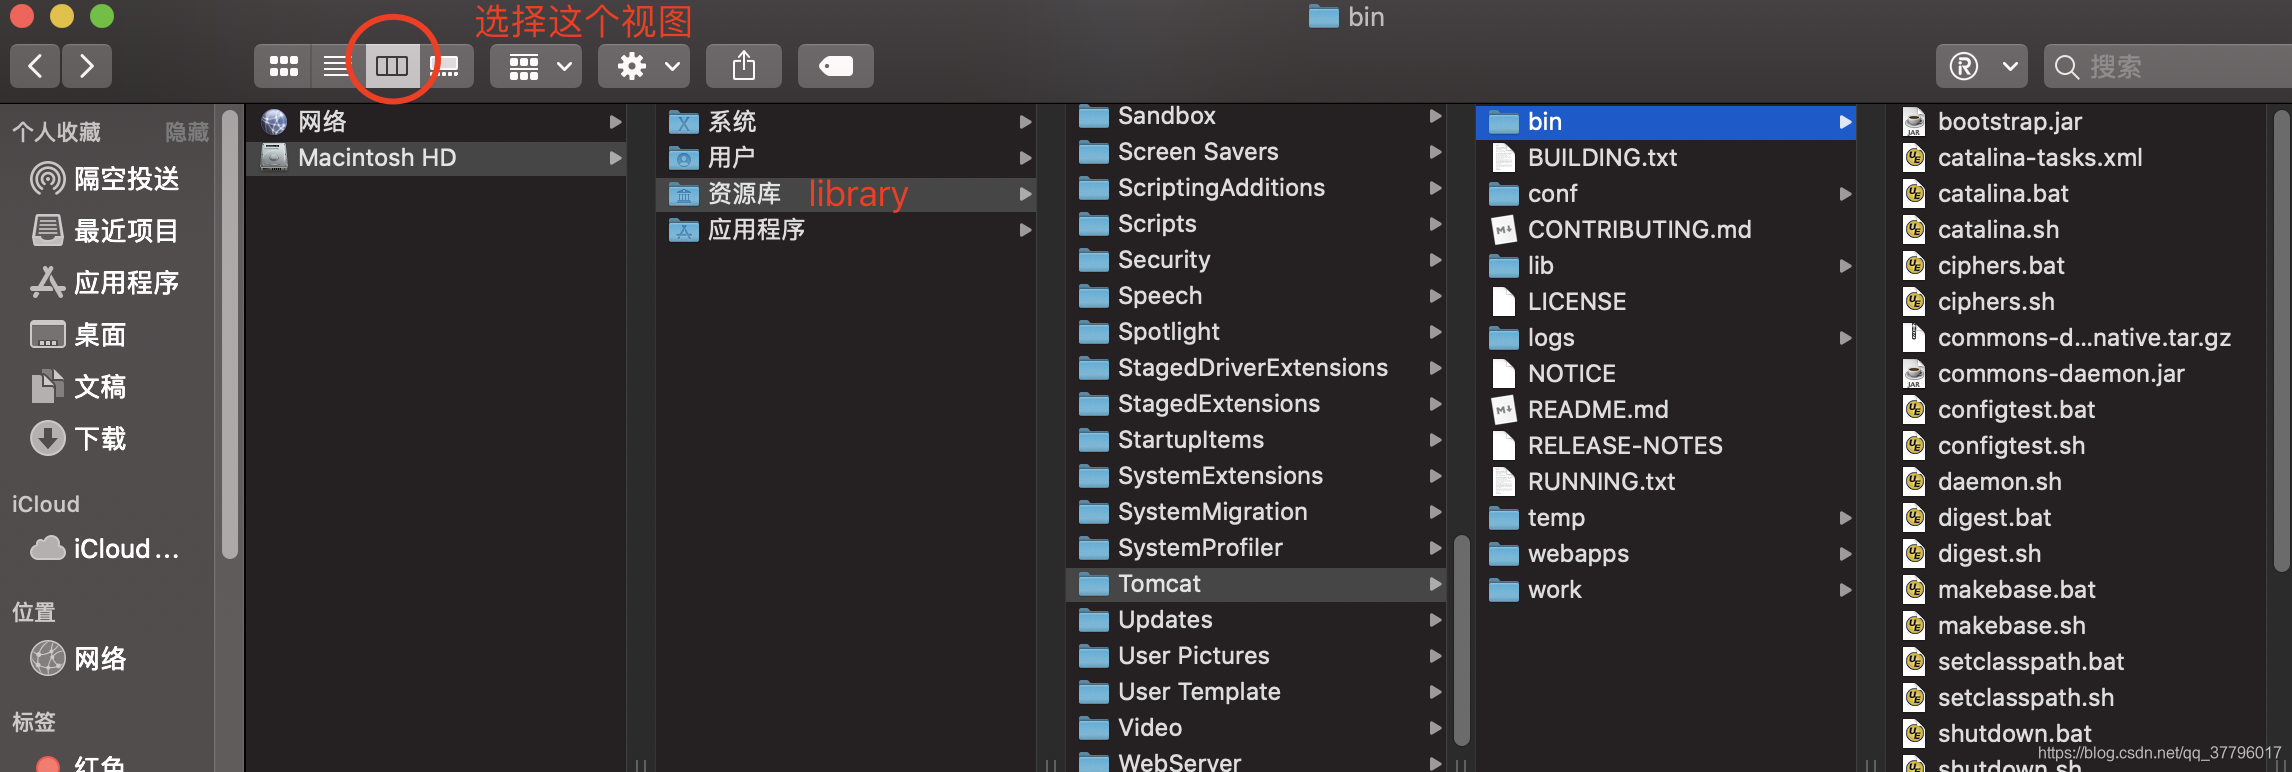Select README.md file
The height and width of the screenshot is (772, 2292).
point(1666,410)
